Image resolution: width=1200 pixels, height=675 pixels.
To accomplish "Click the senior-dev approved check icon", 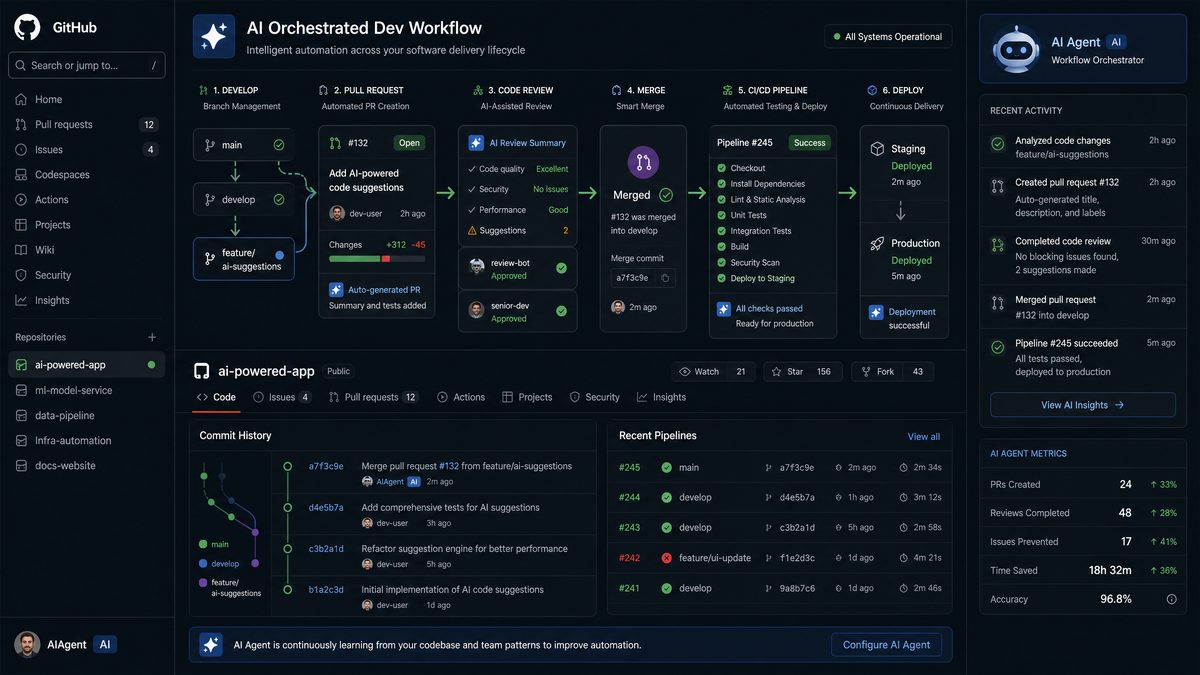I will (x=561, y=311).
